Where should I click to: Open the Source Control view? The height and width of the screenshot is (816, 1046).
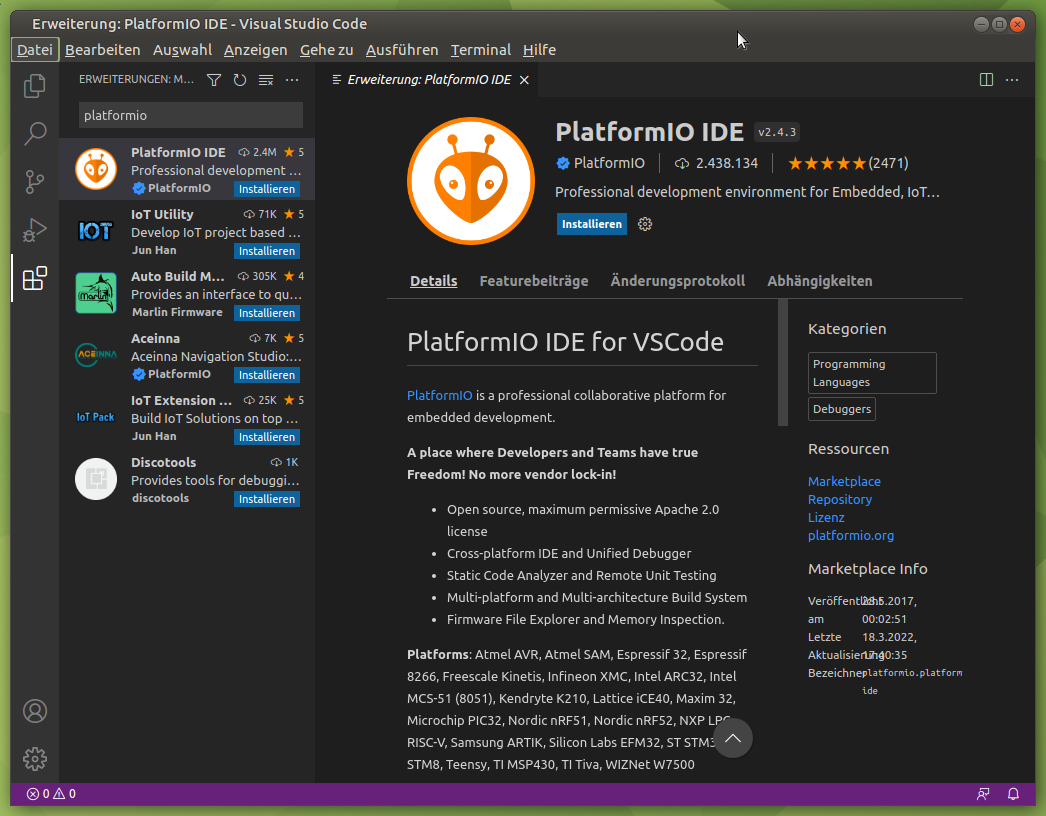click(x=35, y=181)
